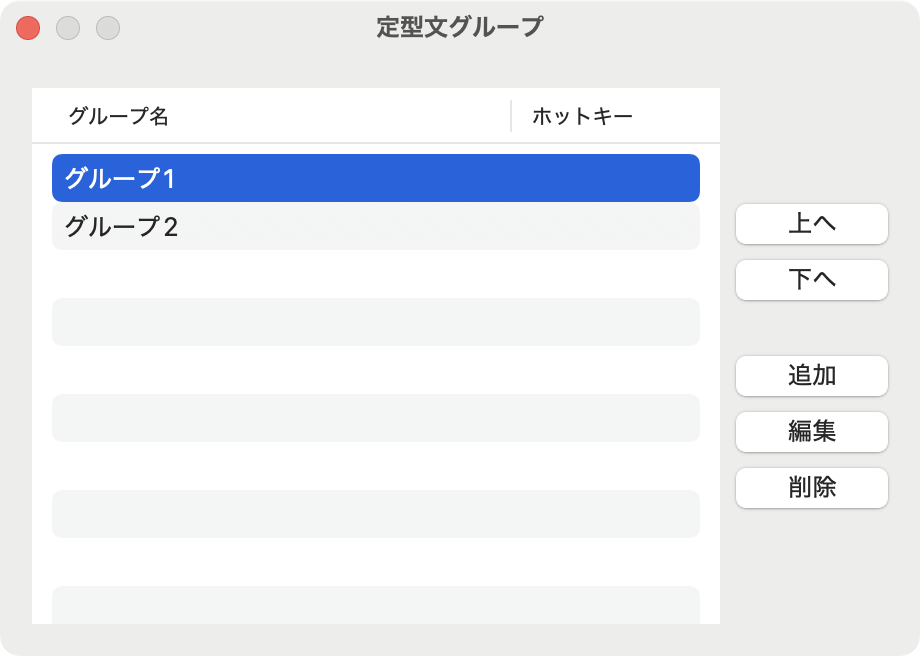The image size is (920, 656).
Task: Click the グループ1 name text
Action: tap(120, 178)
